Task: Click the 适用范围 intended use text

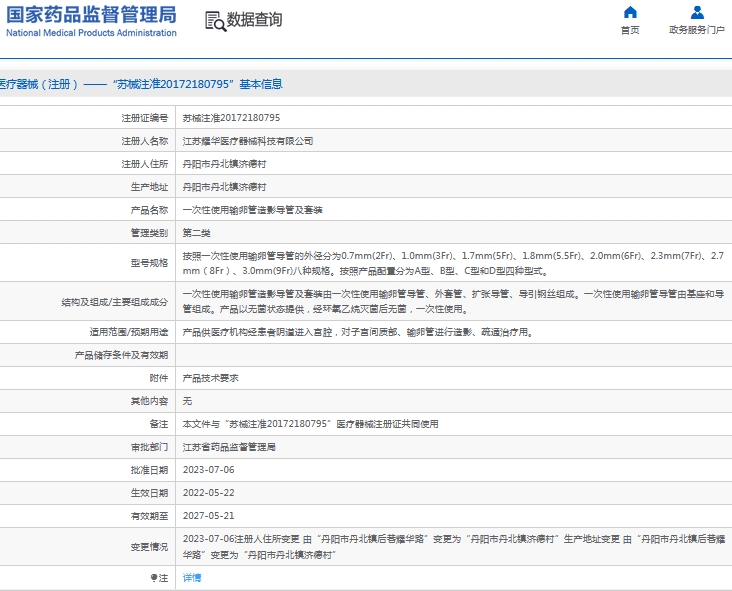Action: pyautogui.click(x=358, y=332)
